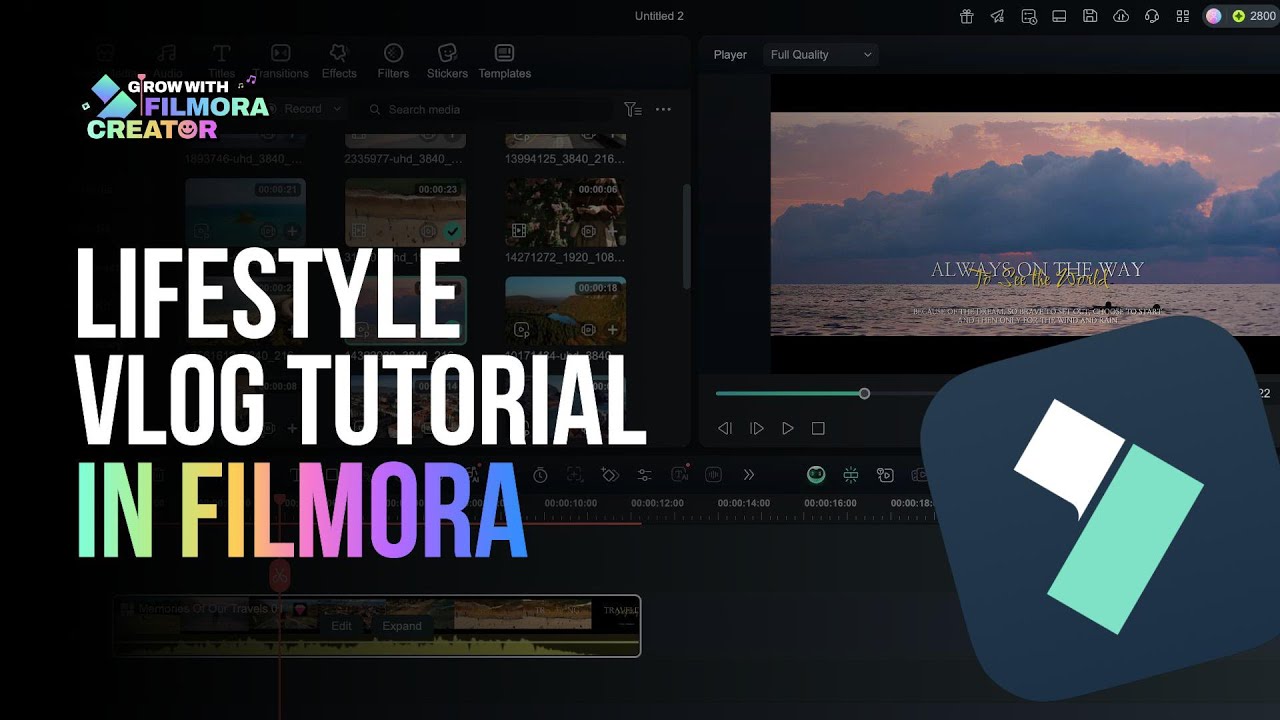
Task: Open the cloud upload icon
Action: pyautogui.click(x=1121, y=16)
